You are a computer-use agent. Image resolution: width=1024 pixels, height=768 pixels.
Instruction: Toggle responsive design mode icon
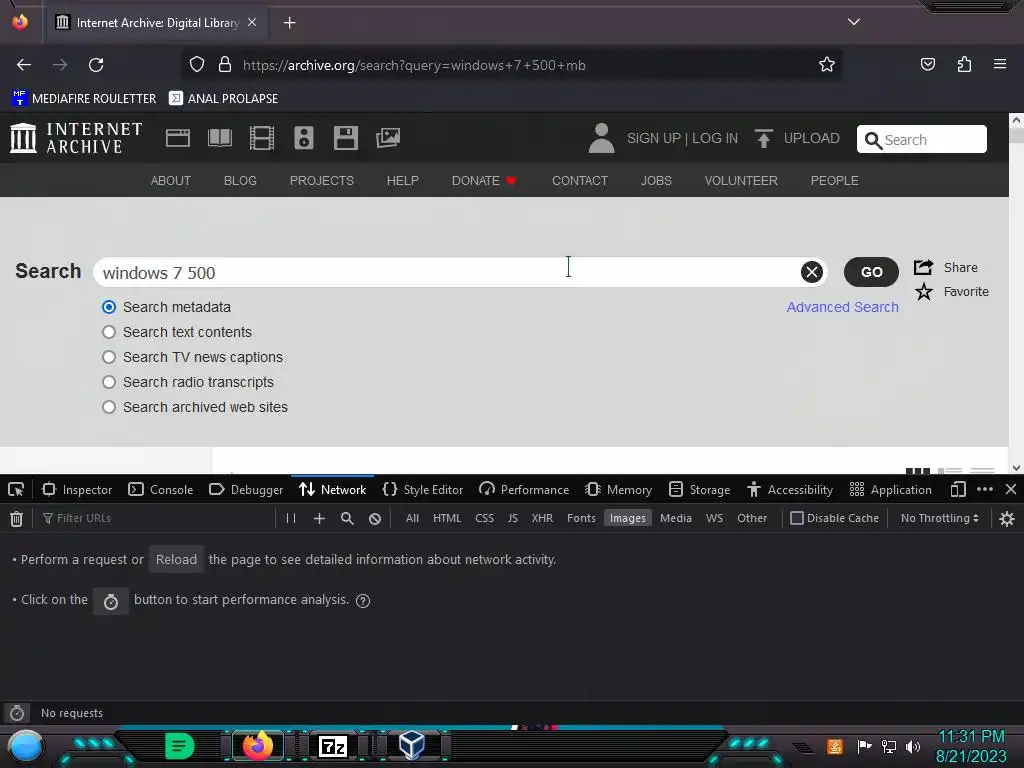tap(958, 489)
